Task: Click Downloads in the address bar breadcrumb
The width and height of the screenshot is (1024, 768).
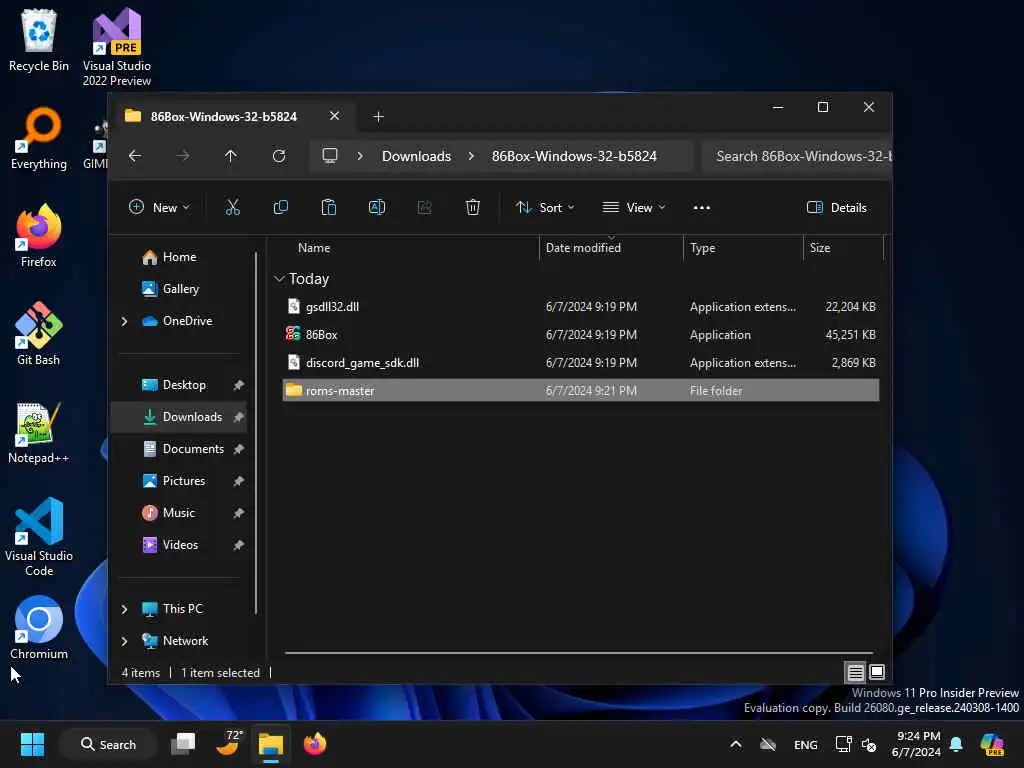Action: coord(417,156)
